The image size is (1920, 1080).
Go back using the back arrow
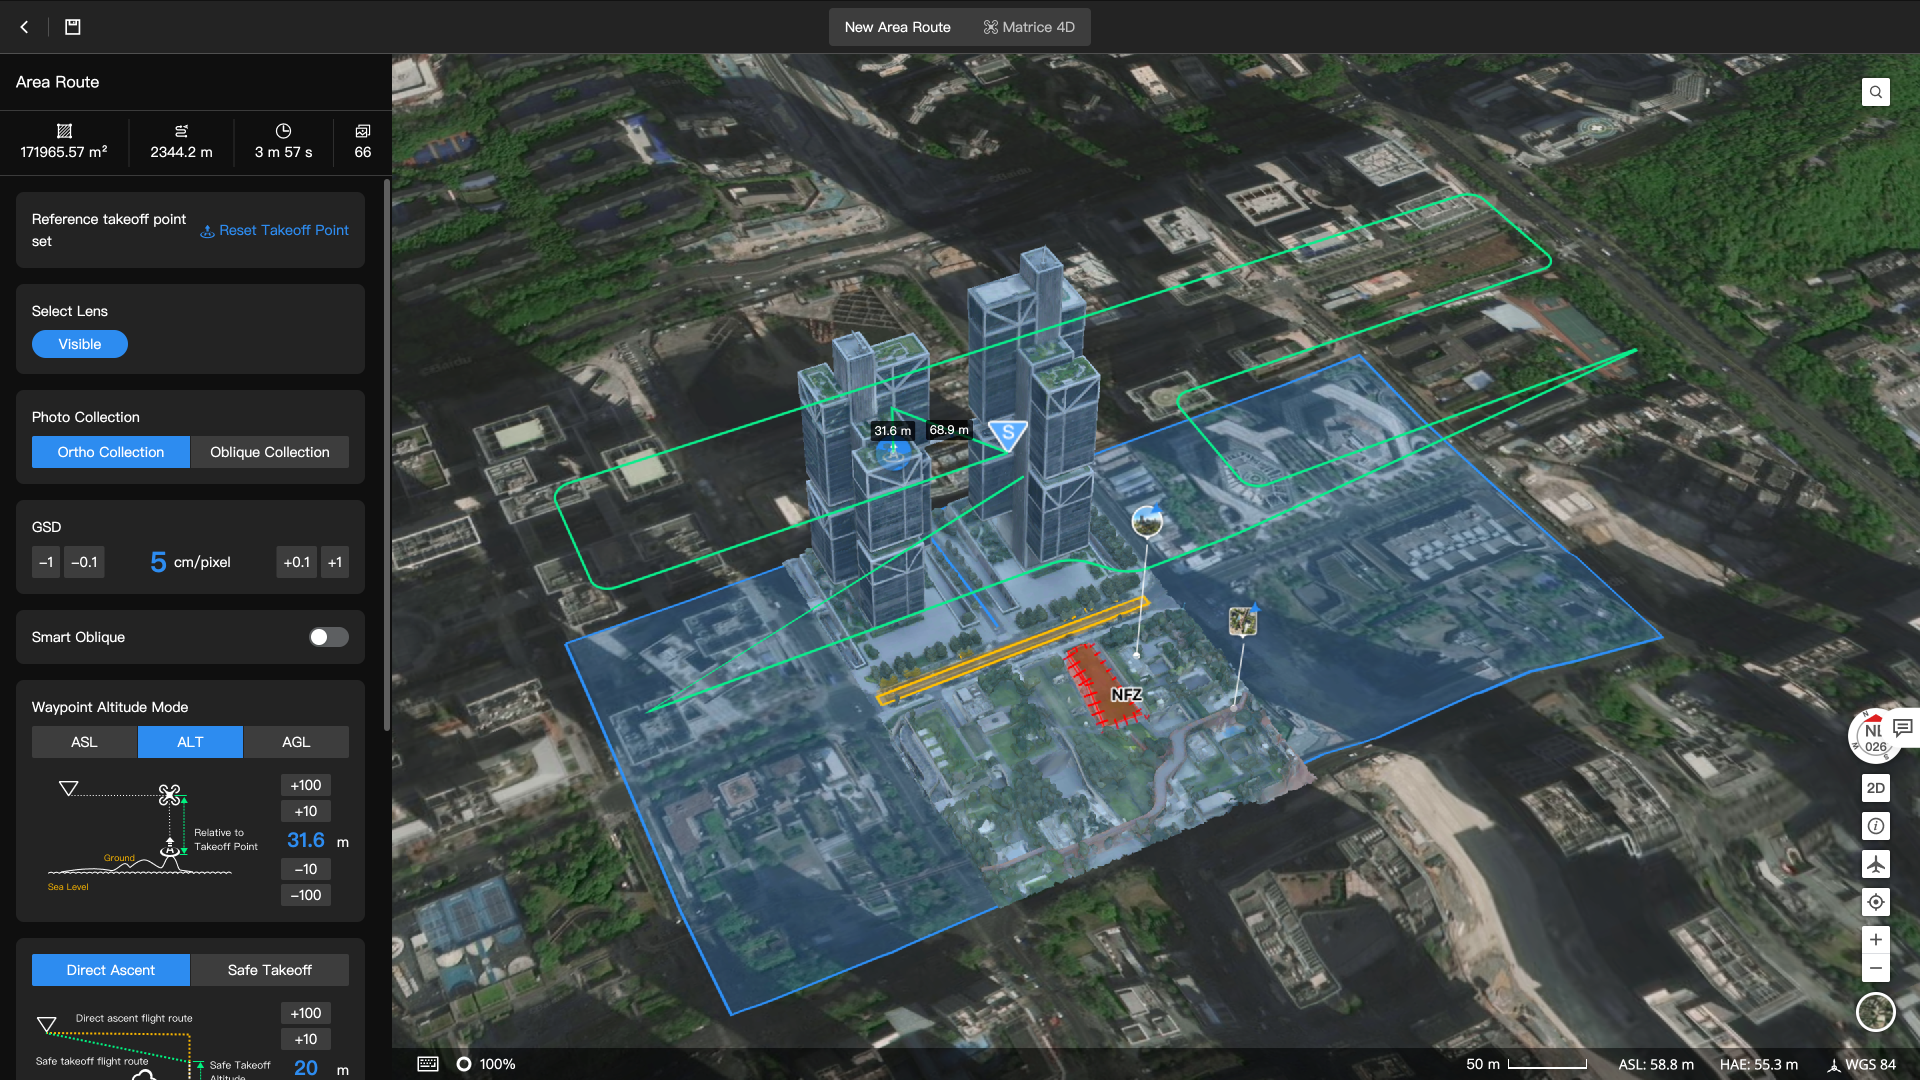point(25,27)
